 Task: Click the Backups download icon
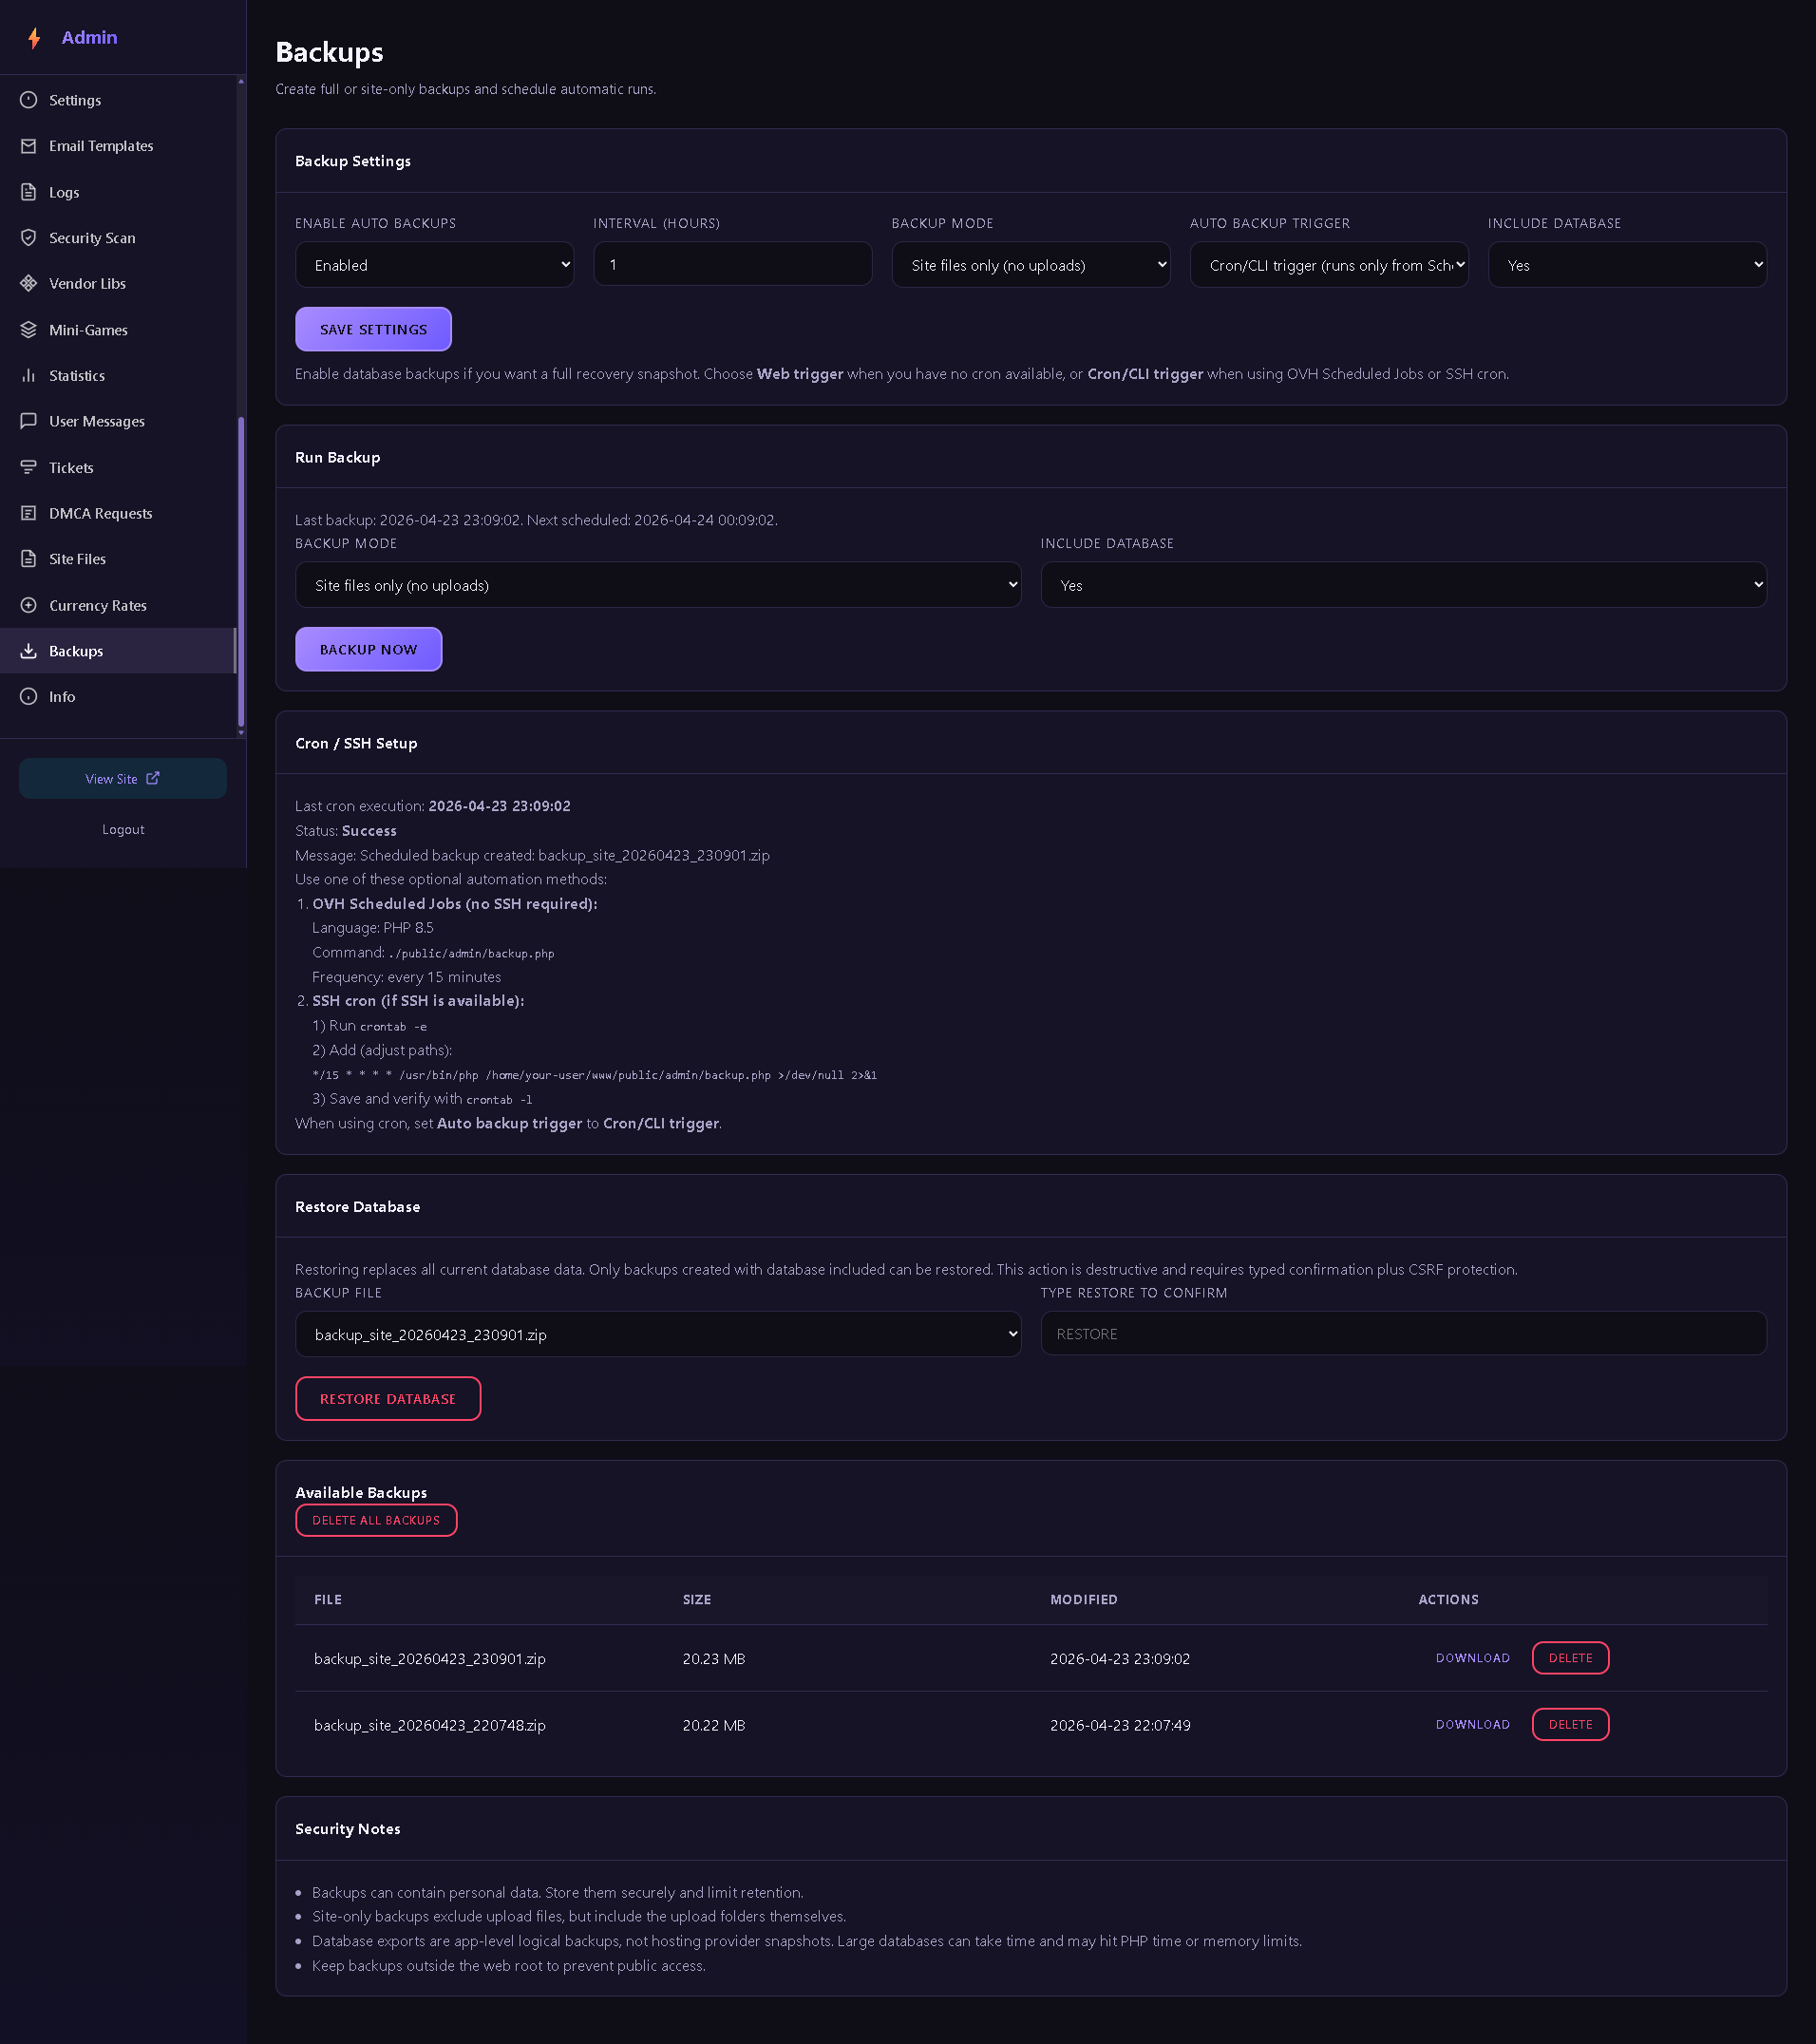[x=29, y=651]
